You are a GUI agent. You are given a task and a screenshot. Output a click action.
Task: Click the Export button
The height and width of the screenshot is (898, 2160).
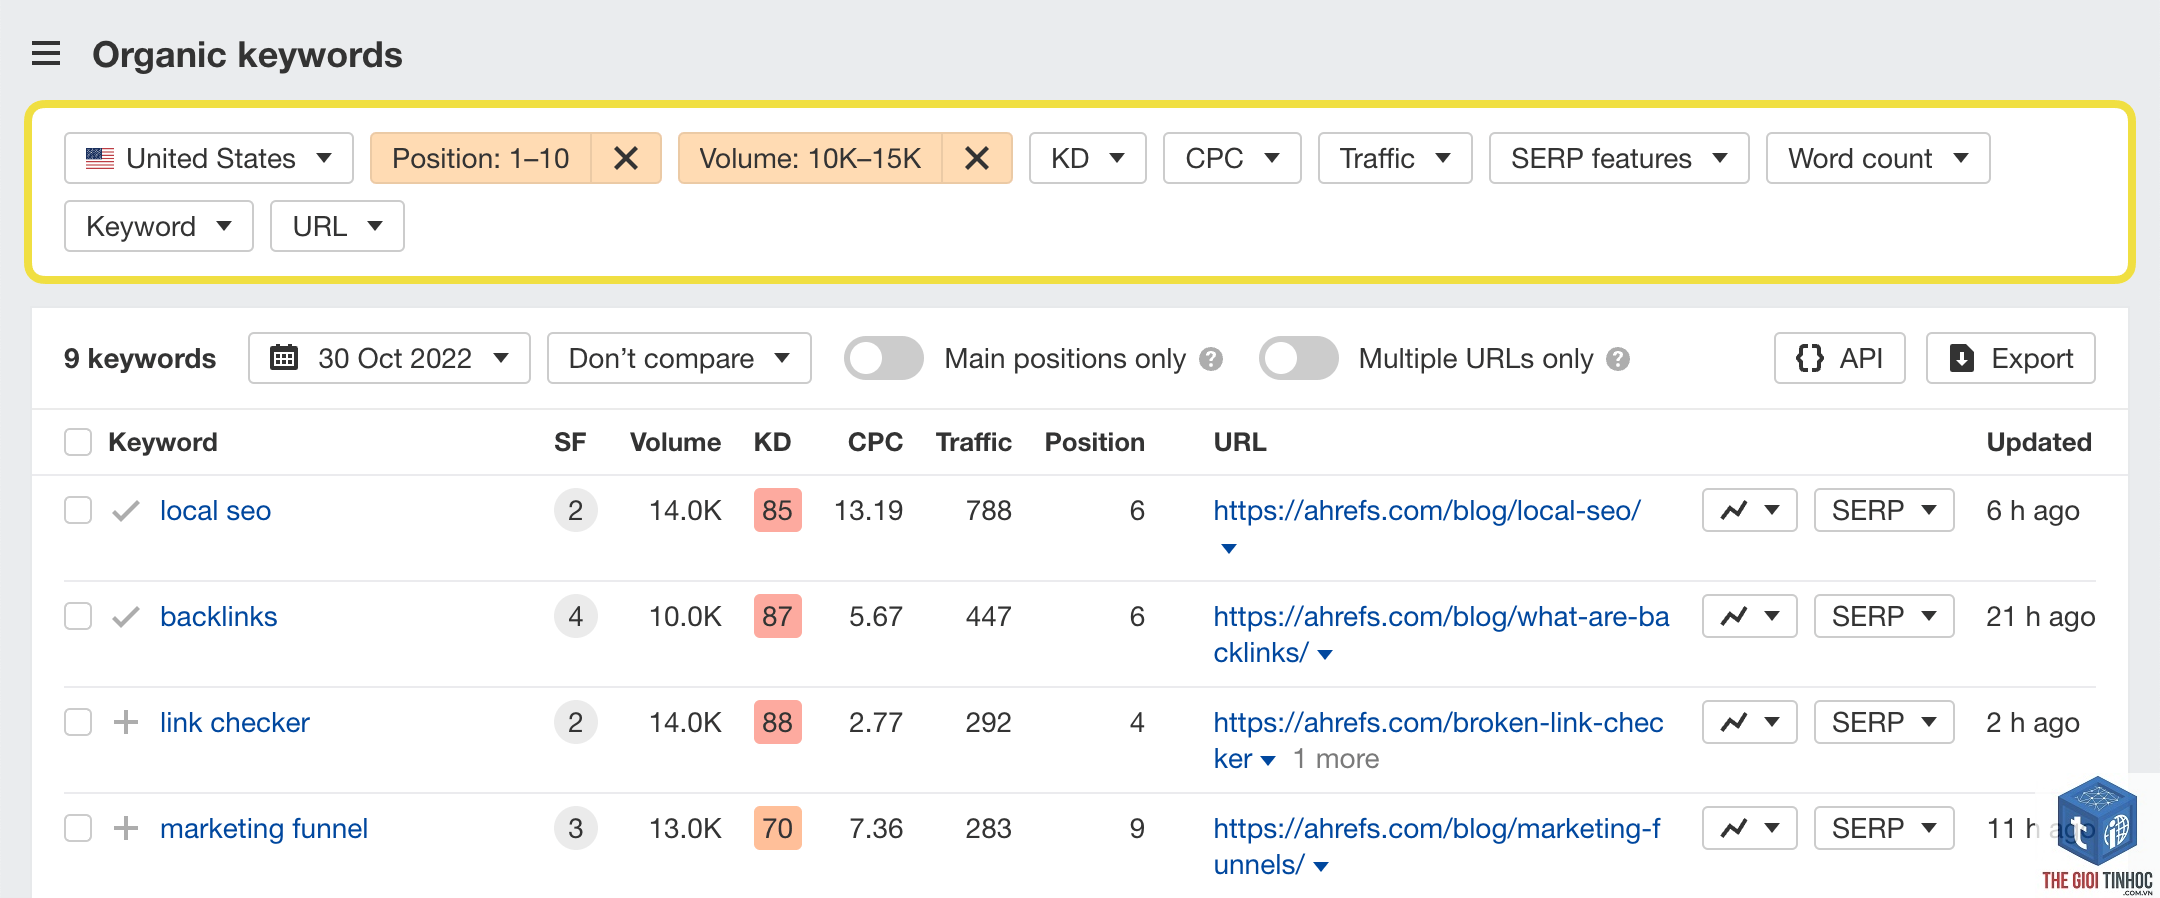point(2011,358)
